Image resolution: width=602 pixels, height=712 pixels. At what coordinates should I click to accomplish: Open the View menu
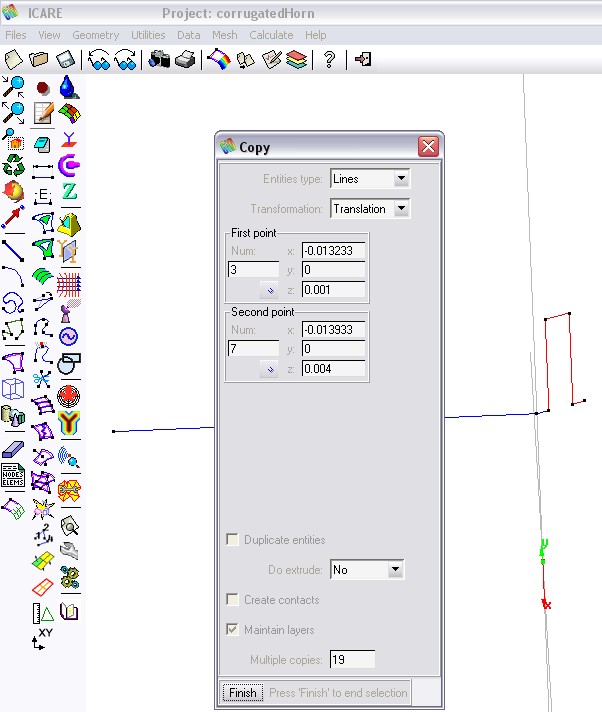tap(49, 35)
